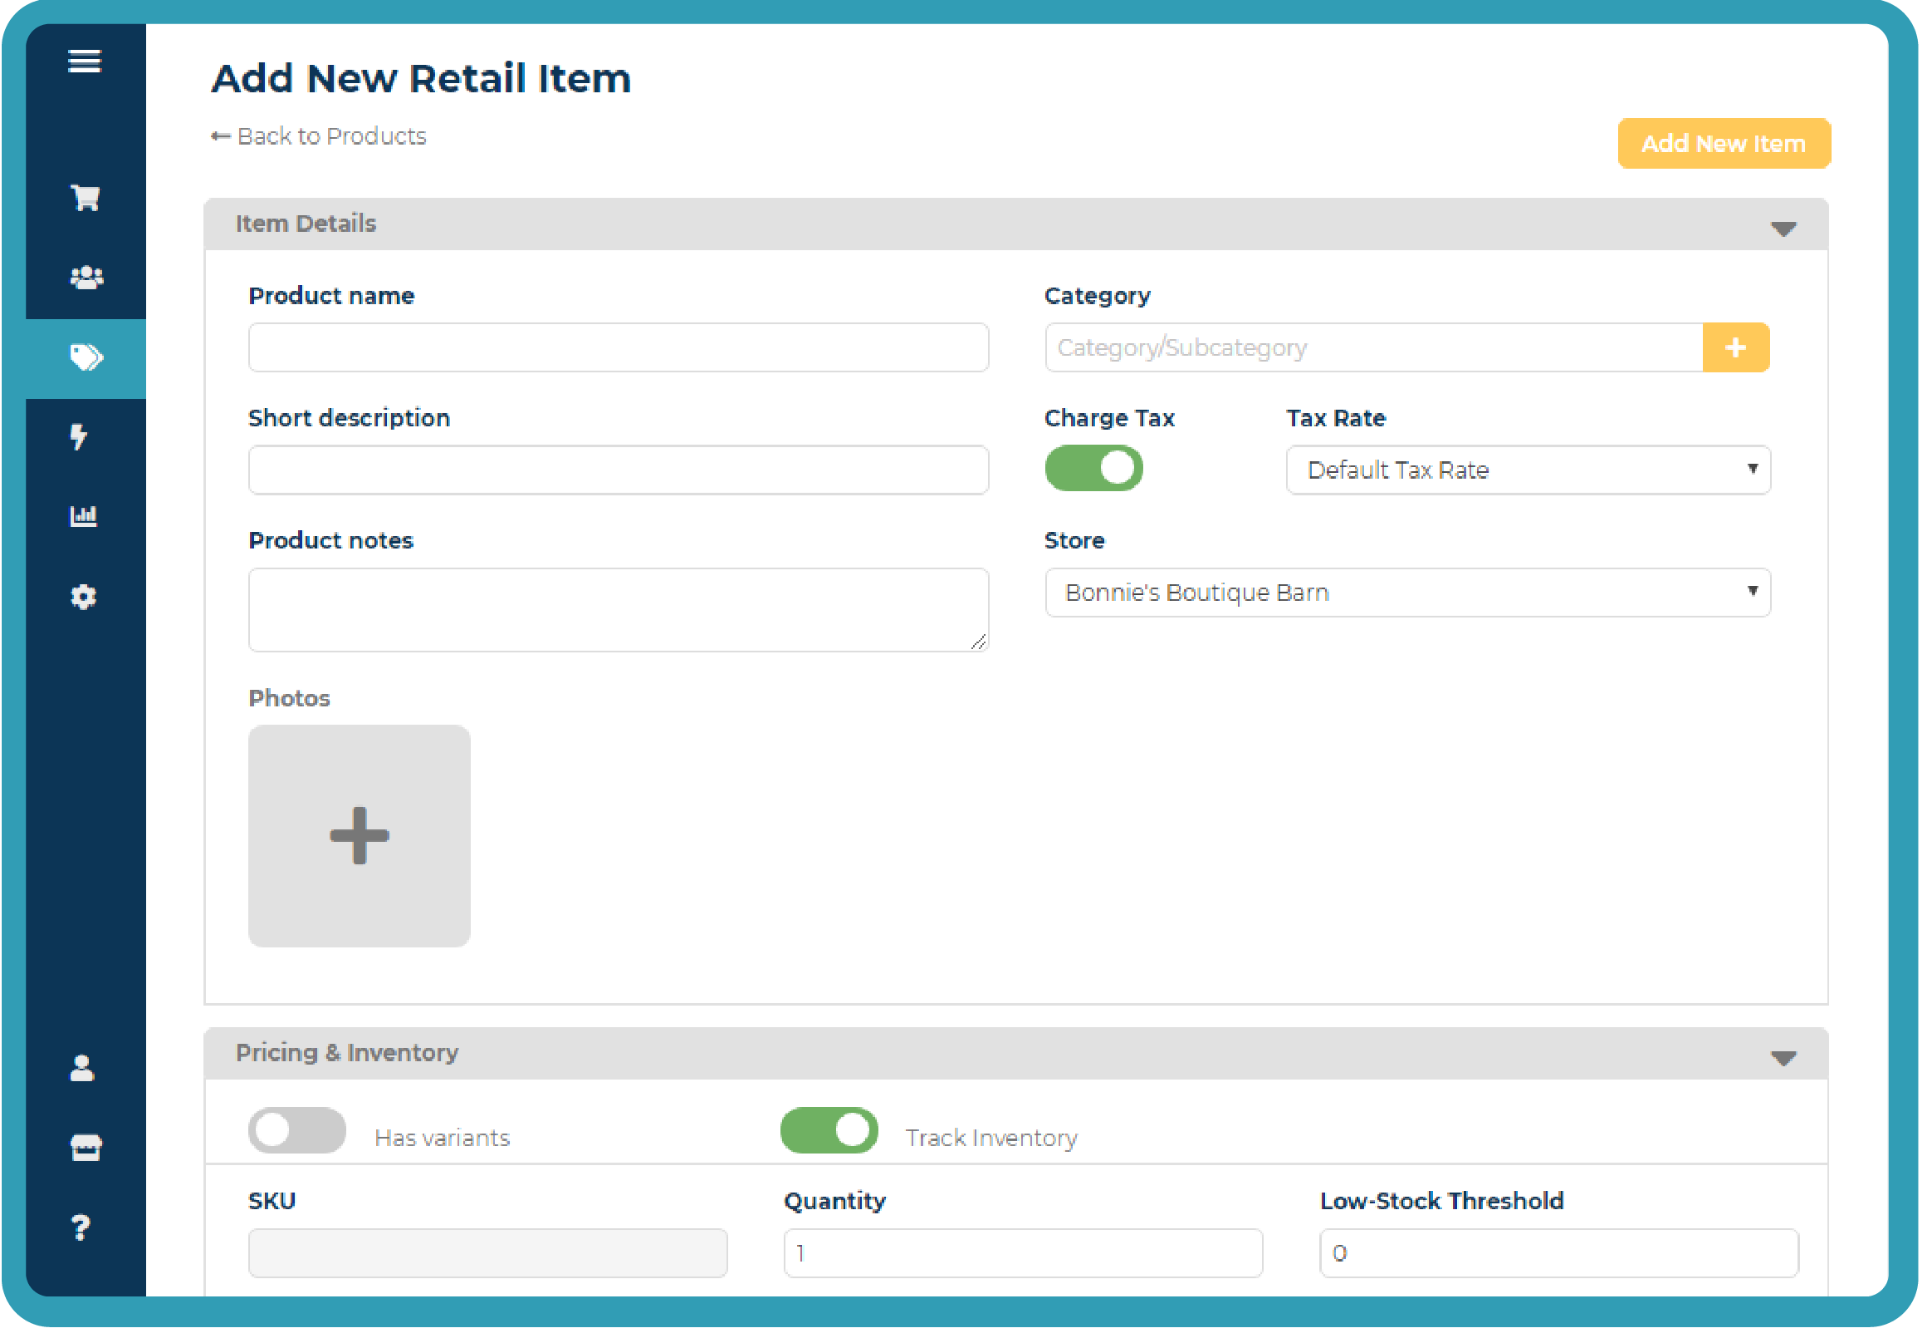
Task: Collapse the Item Details section
Action: point(1783,229)
